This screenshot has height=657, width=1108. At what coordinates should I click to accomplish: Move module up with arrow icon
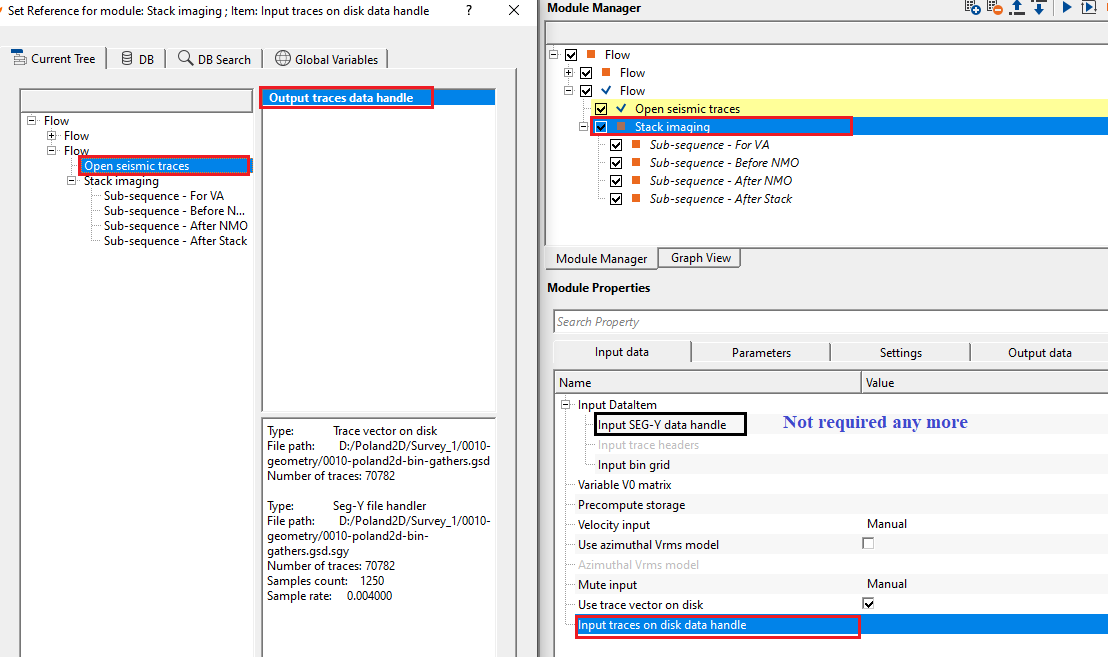(x=1016, y=8)
